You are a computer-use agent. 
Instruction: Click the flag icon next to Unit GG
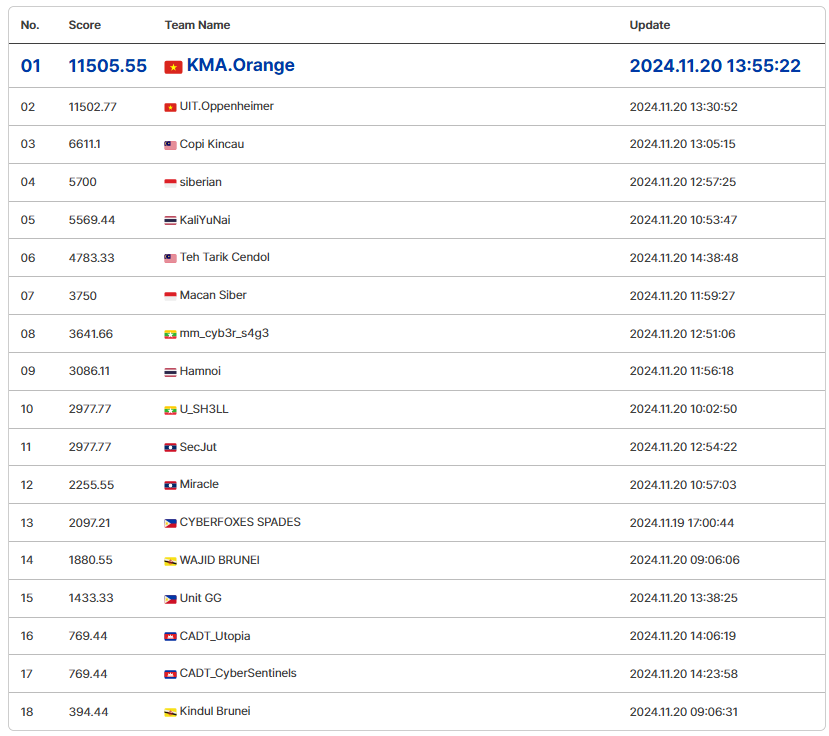click(170, 600)
